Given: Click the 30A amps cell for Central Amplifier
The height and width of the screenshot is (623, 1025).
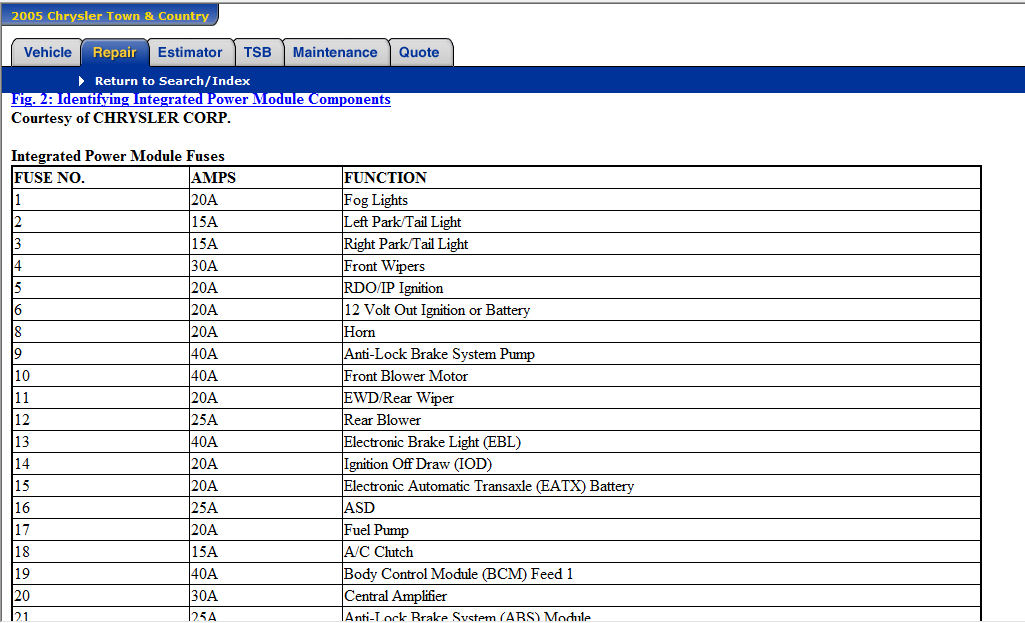Looking at the screenshot, I should tap(265, 596).
